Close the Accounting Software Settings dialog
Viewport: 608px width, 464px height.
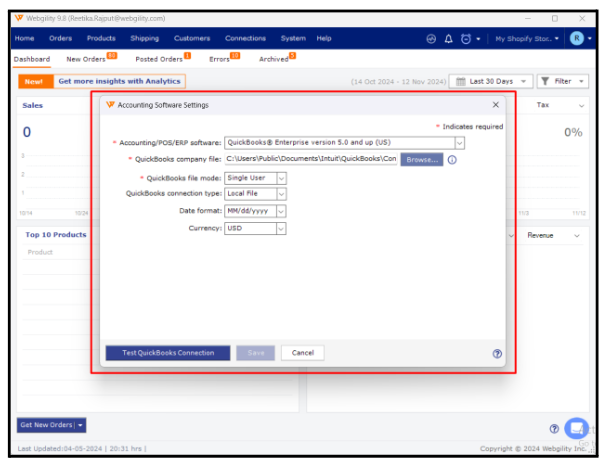tap(495, 104)
